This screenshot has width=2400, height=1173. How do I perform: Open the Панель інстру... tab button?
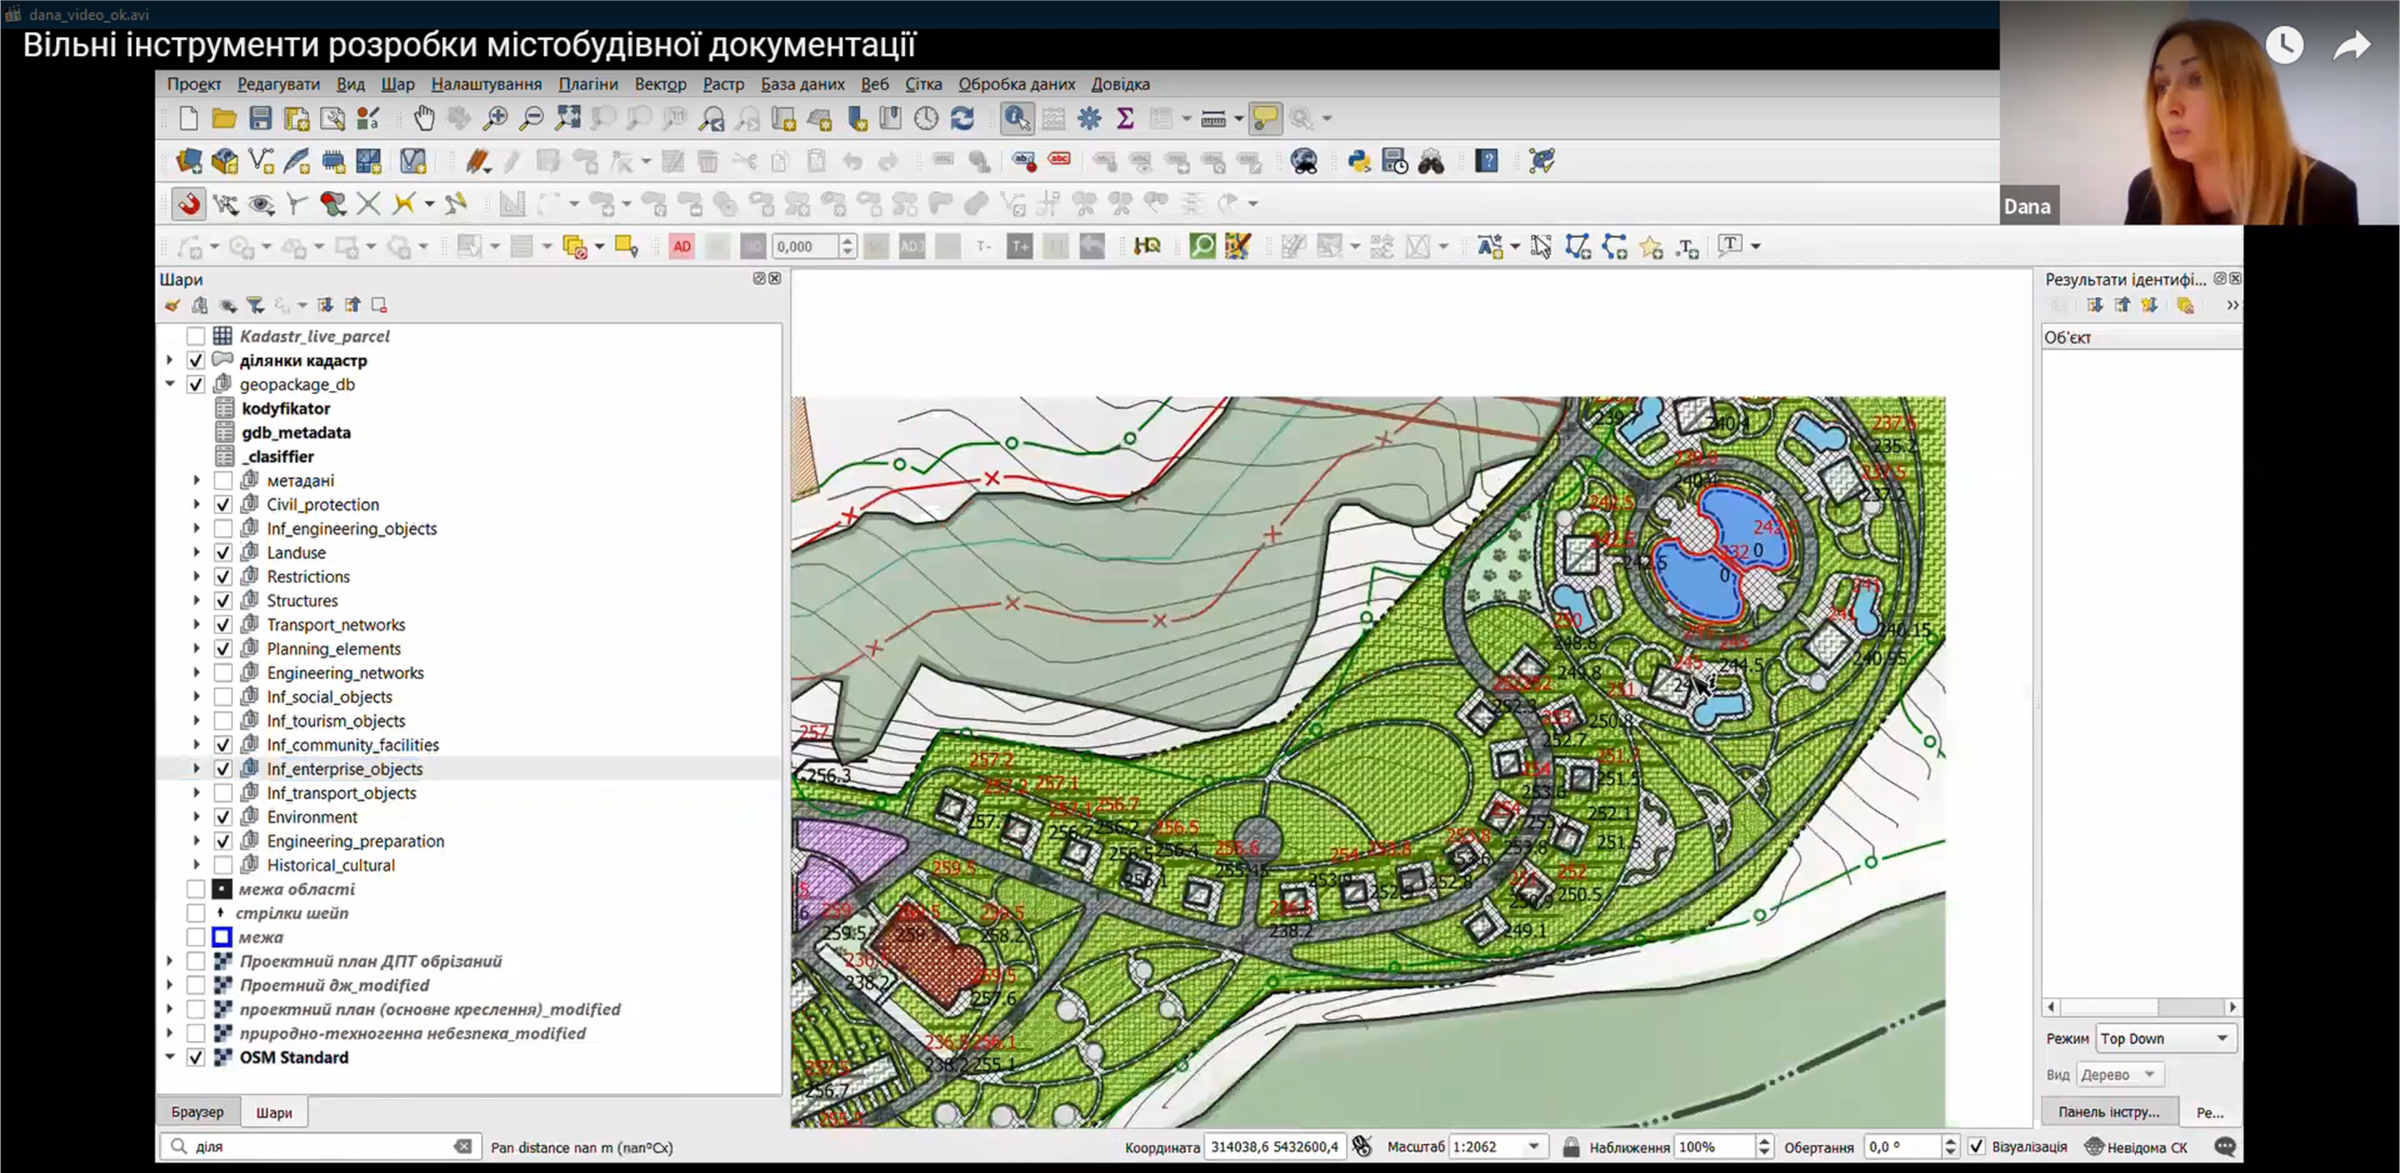(x=2108, y=1112)
